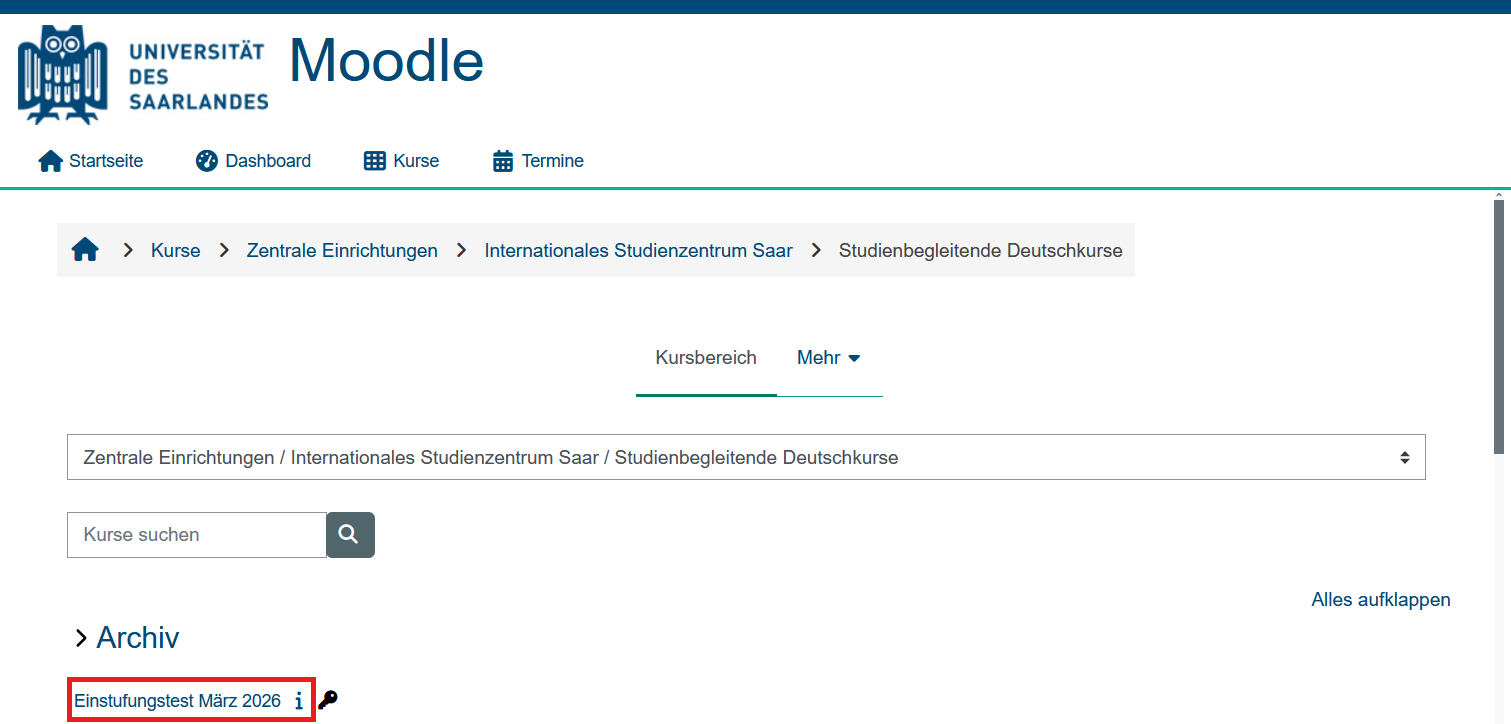Open Internationales Studienzentrum Saar breadcrumb link
The width and height of the screenshot is (1511, 724).
[x=638, y=250]
